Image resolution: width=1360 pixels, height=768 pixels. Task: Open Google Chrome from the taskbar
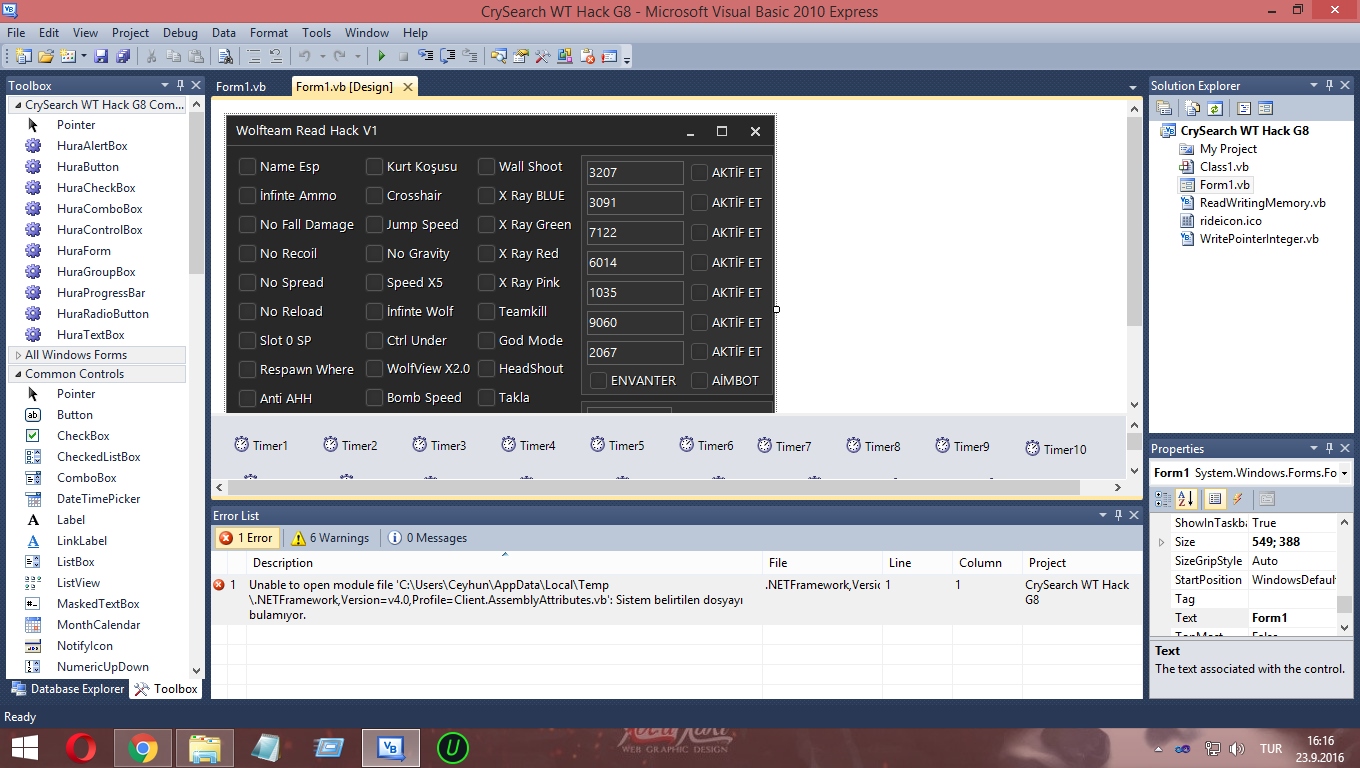pyautogui.click(x=143, y=748)
